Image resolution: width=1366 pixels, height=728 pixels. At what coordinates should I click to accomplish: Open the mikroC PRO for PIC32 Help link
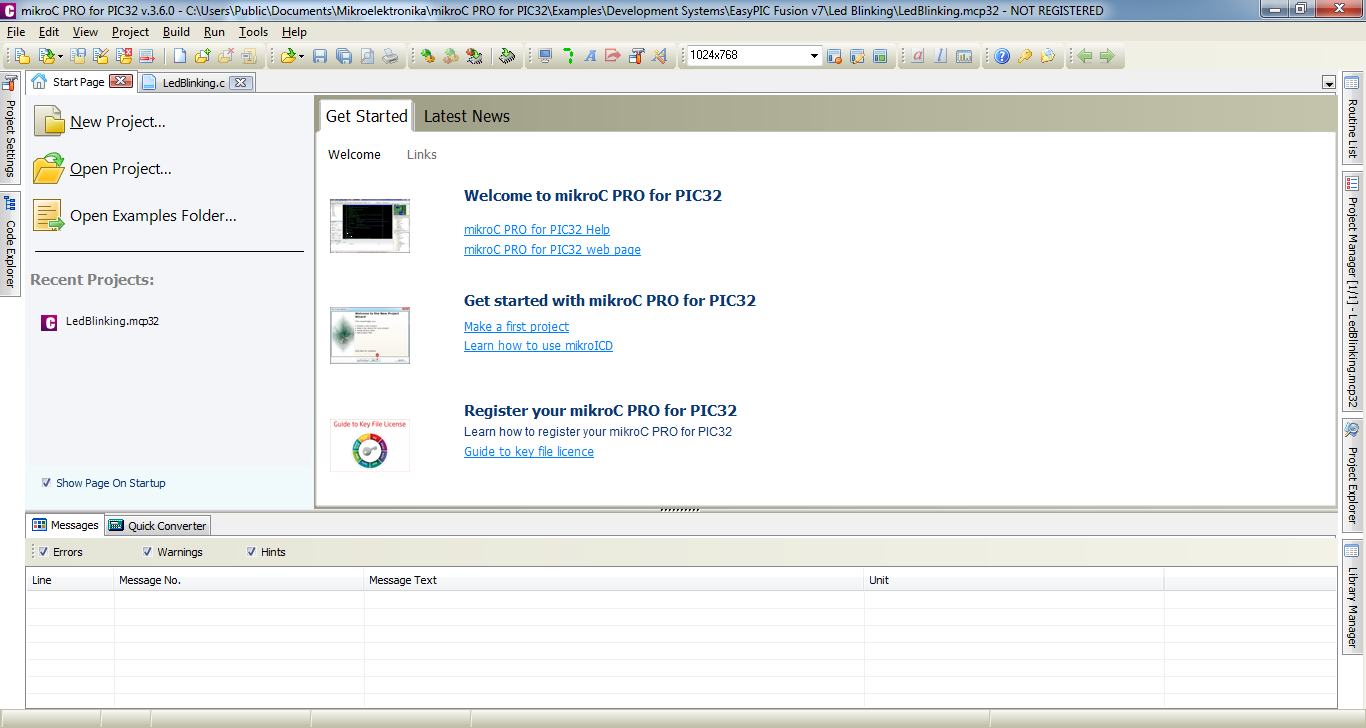tap(536, 230)
